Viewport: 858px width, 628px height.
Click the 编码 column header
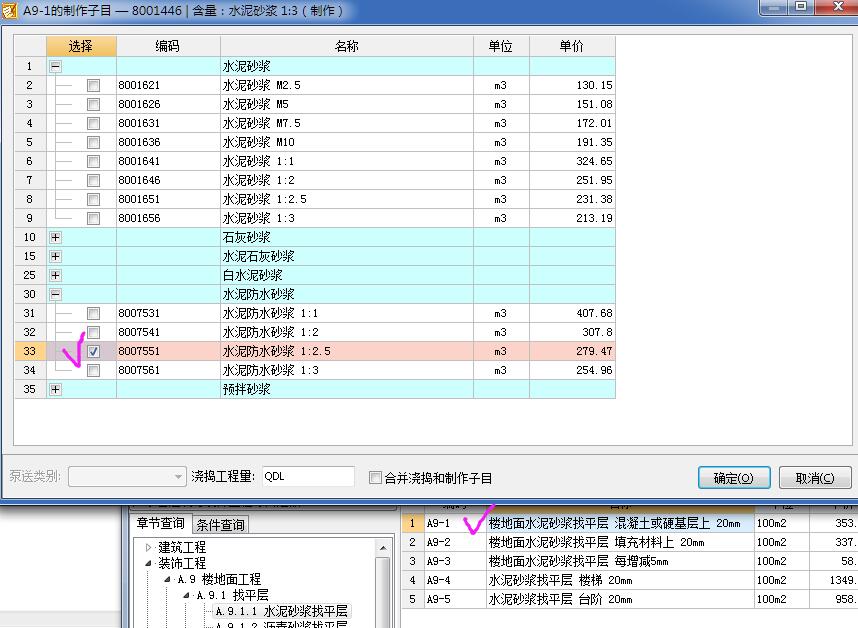point(168,46)
